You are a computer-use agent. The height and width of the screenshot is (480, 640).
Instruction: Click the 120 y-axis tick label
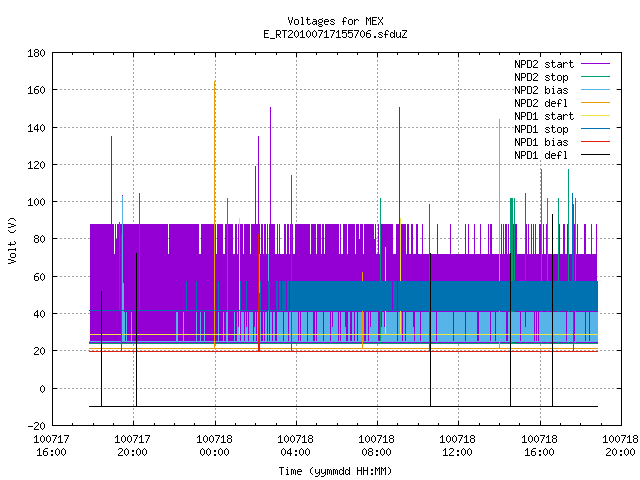point(36,165)
